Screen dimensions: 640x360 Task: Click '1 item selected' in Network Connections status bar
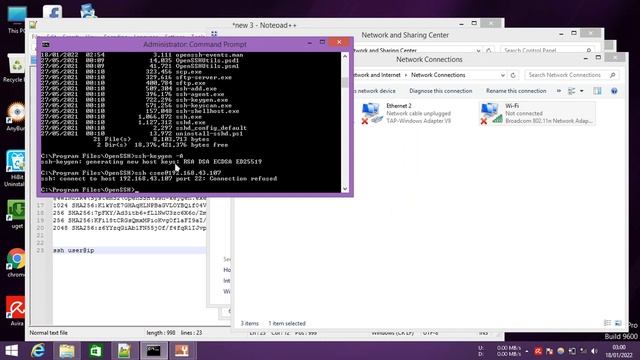pyautogui.click(x=287, y=323)
